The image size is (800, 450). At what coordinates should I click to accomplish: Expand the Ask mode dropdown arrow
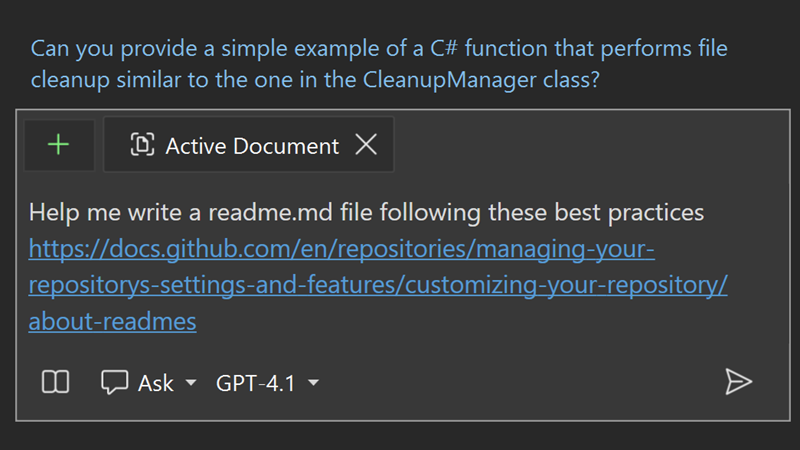191,382
